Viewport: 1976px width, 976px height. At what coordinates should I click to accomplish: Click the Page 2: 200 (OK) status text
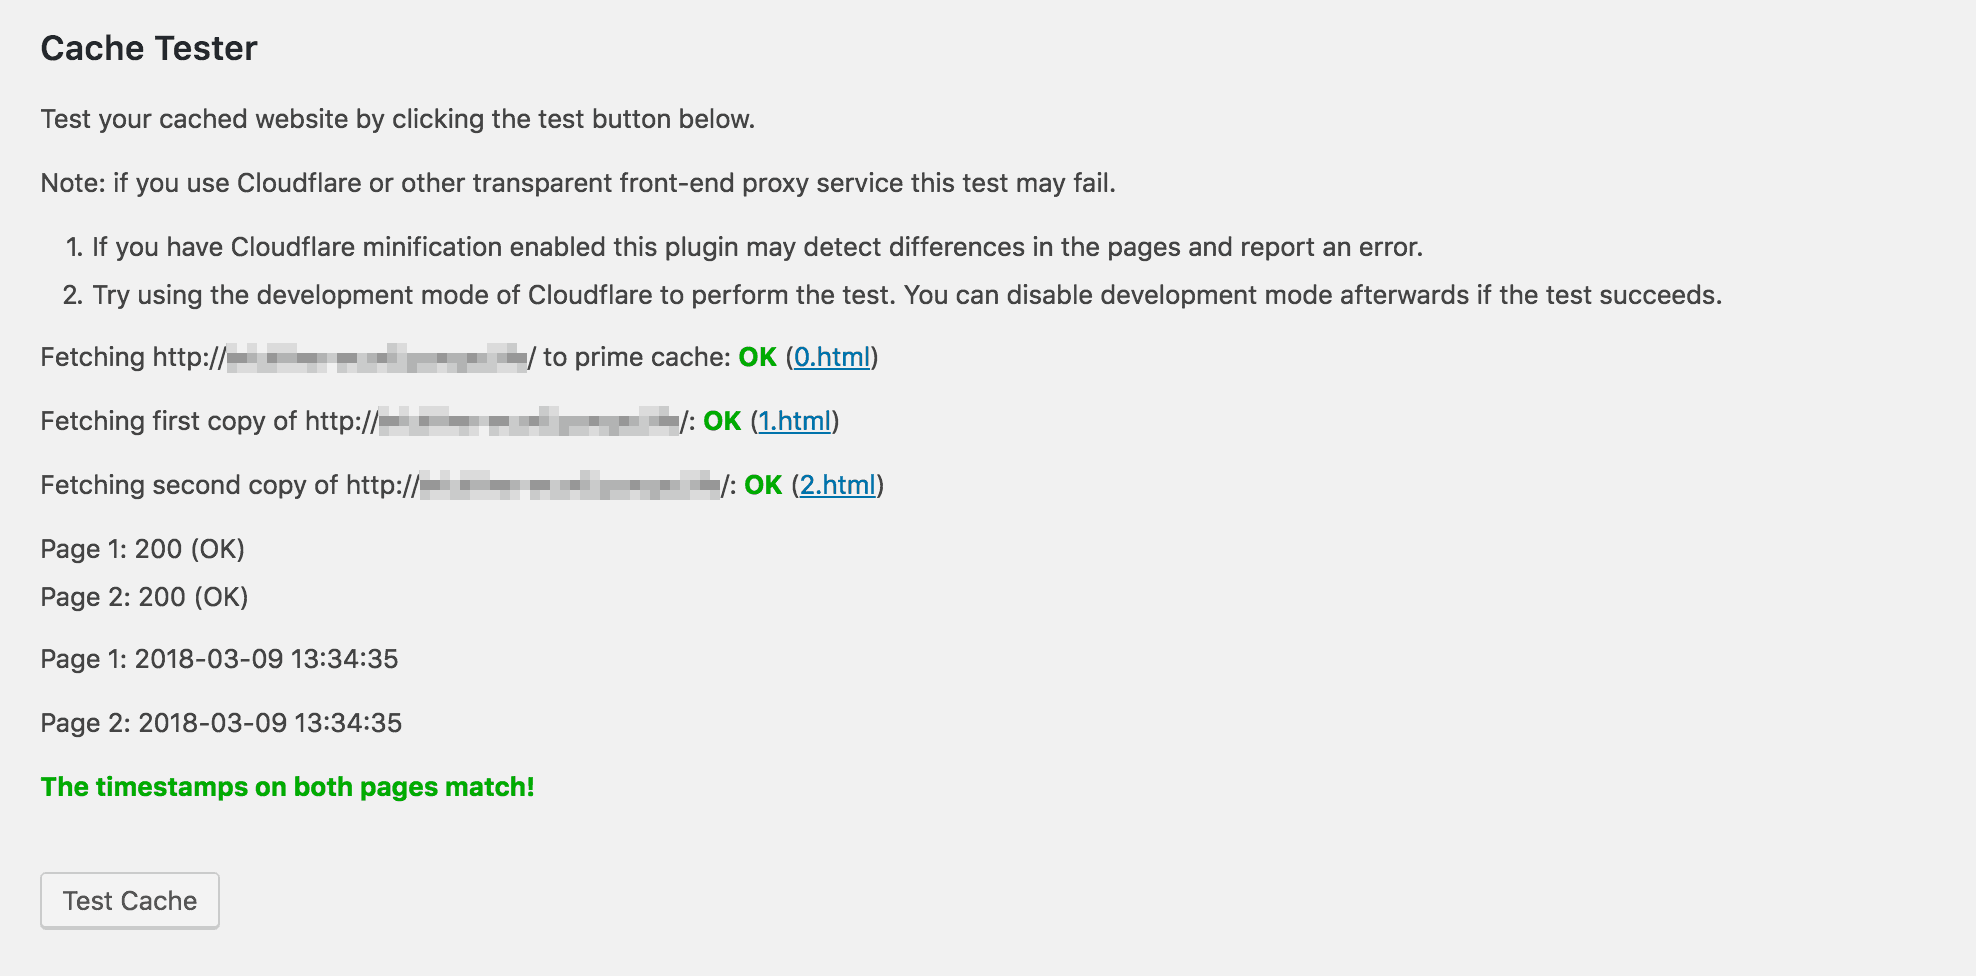pyautogui.click(x=145, y=597)
